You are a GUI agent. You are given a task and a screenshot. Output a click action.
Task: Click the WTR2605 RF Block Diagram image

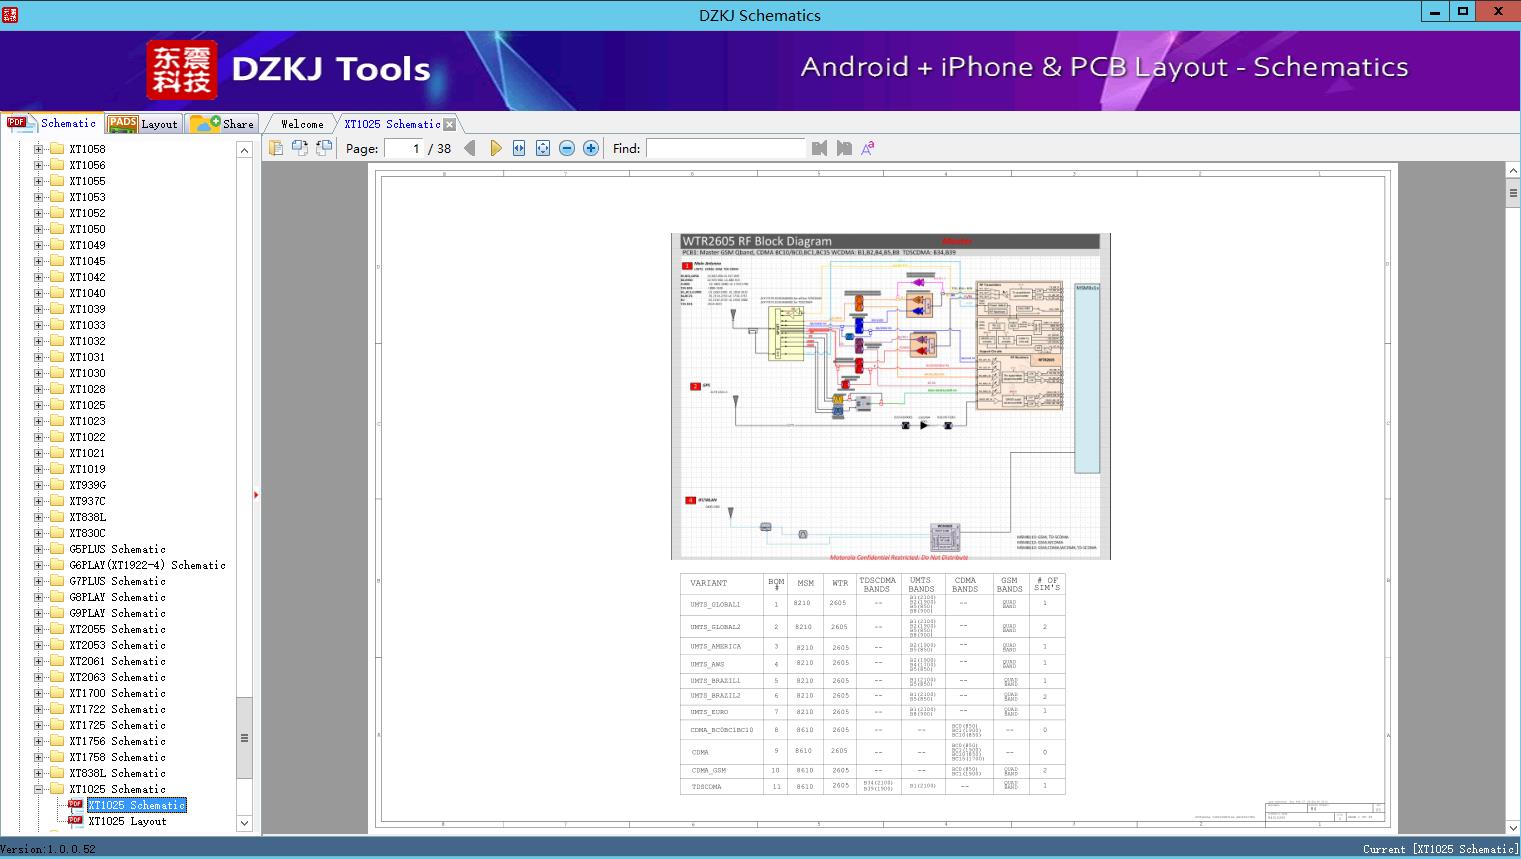click(891, 396)
